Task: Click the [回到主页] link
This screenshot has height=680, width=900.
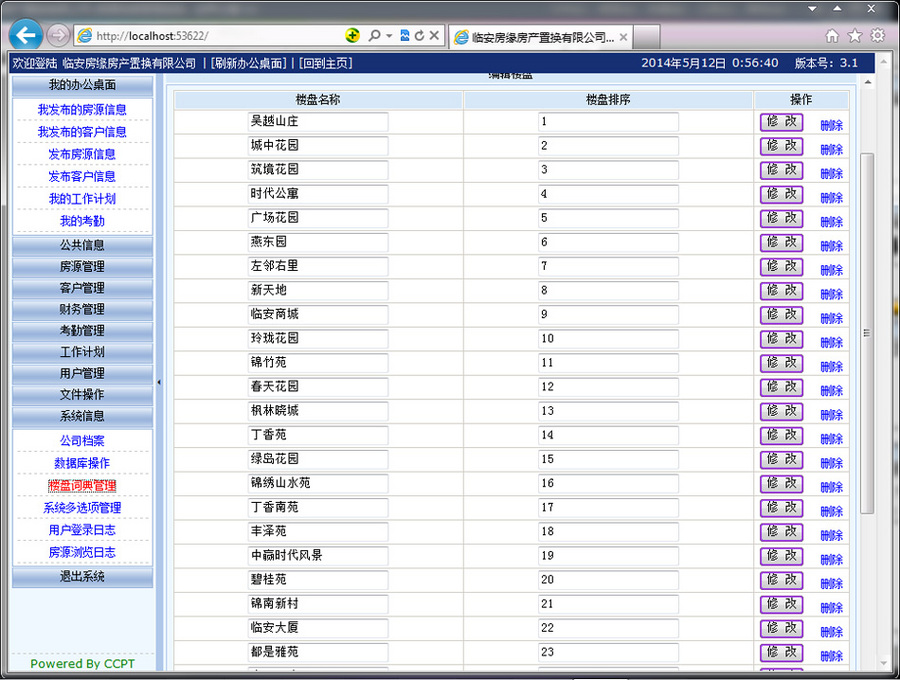Action: [x=325, y=63]
